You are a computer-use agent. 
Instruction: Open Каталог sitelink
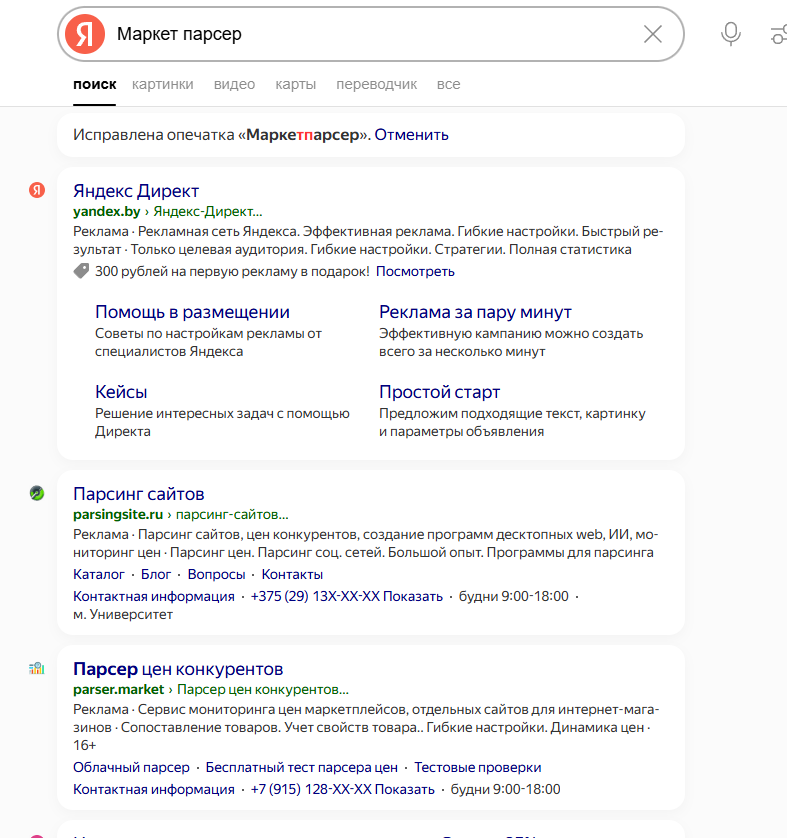pos(99,575)
